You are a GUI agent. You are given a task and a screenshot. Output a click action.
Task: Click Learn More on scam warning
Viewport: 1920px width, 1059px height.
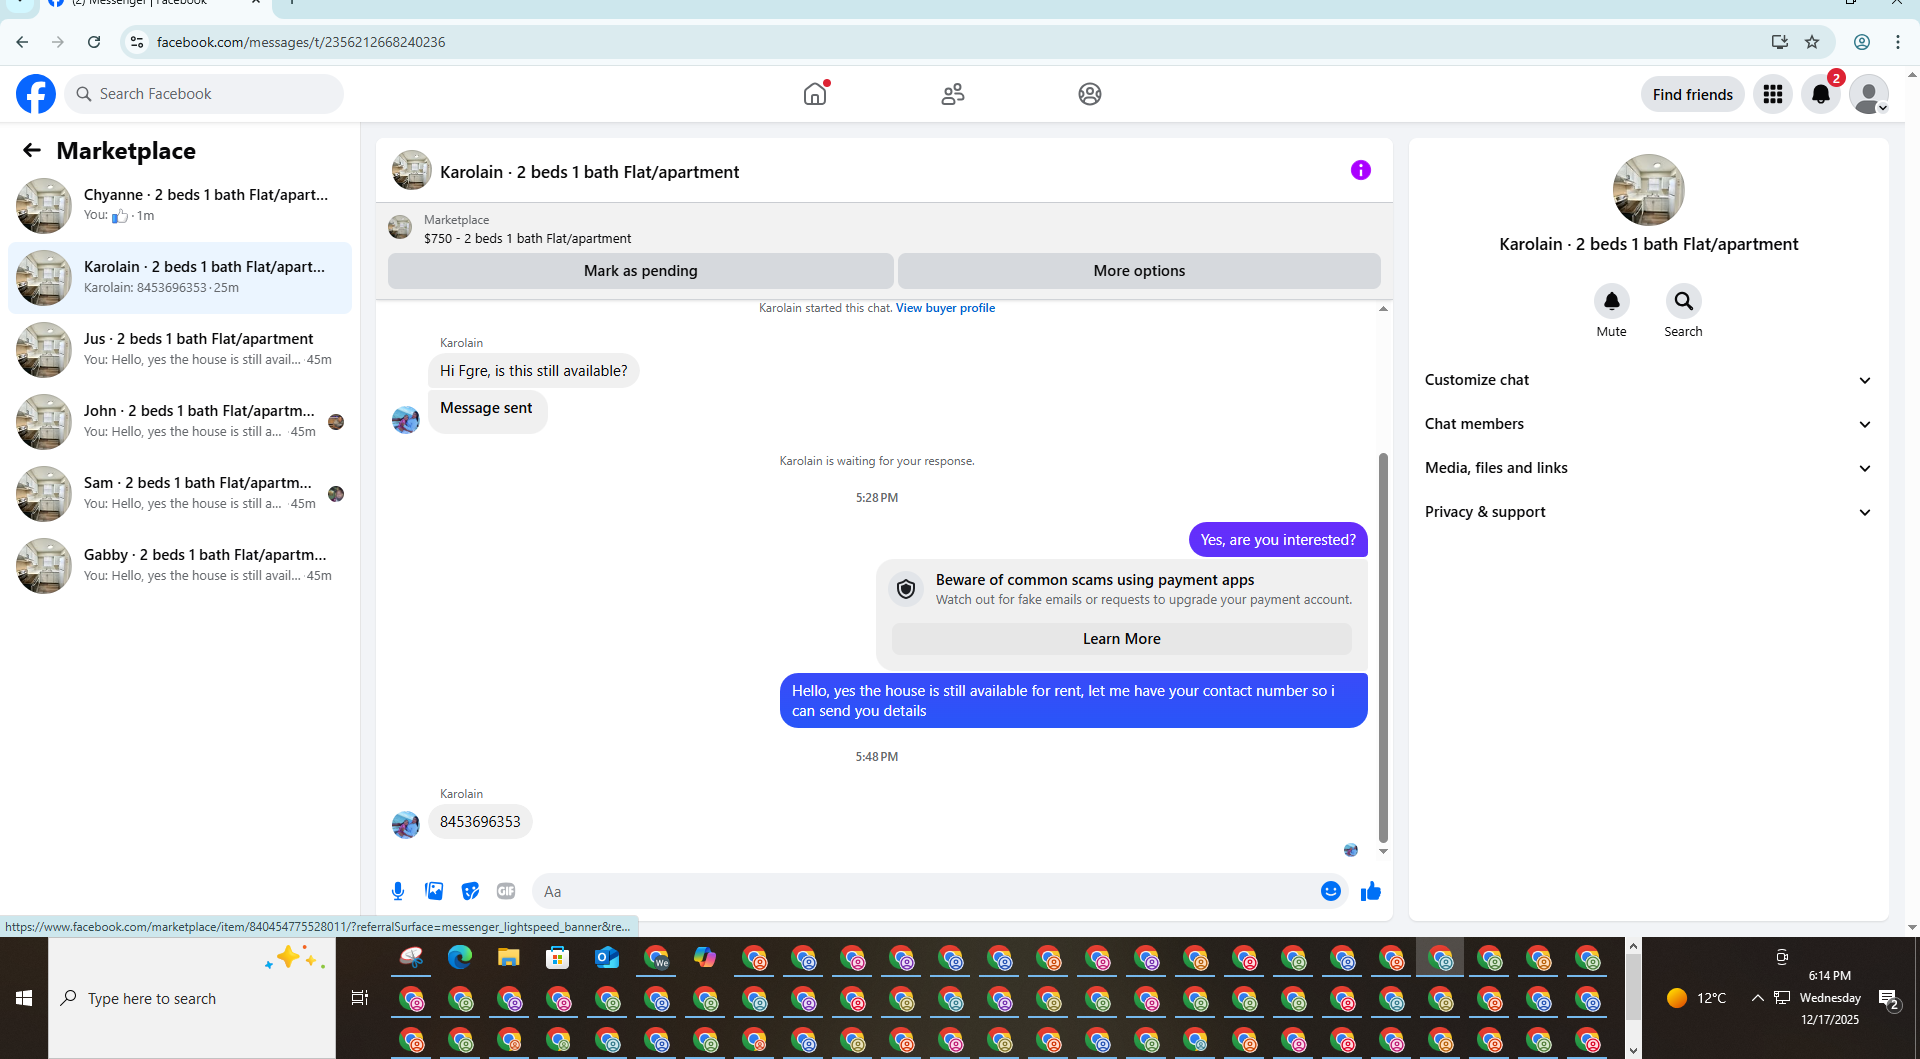(x=1121, y=639)
